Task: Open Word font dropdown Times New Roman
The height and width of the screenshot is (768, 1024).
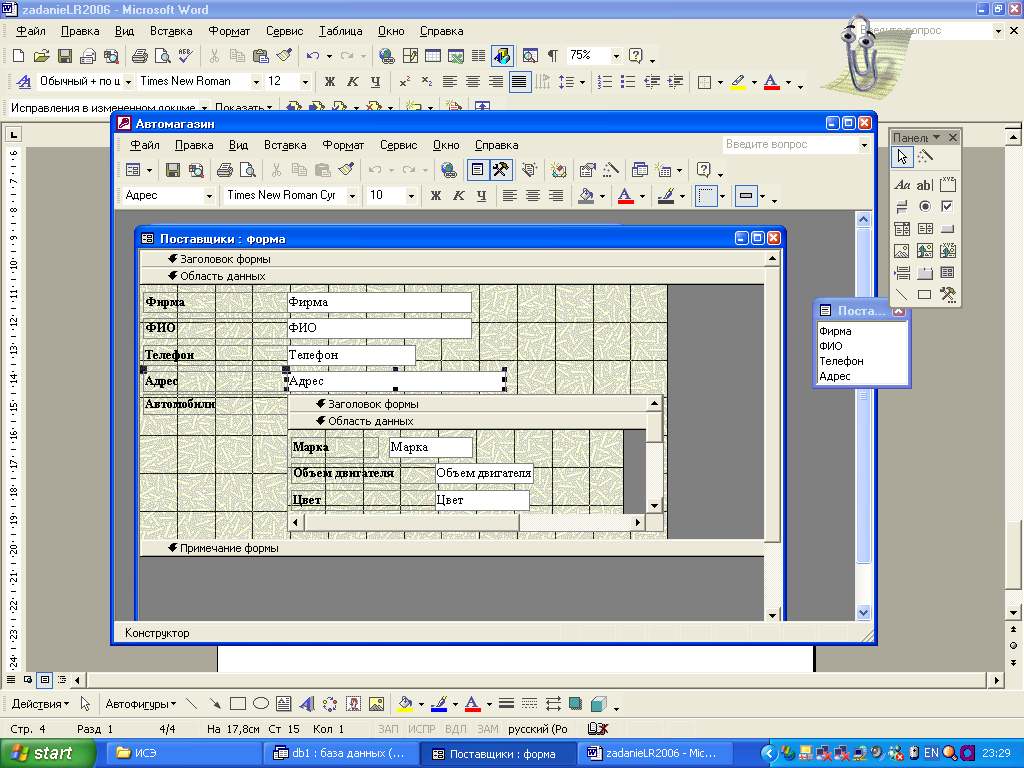Action: (x=256, y=82)
